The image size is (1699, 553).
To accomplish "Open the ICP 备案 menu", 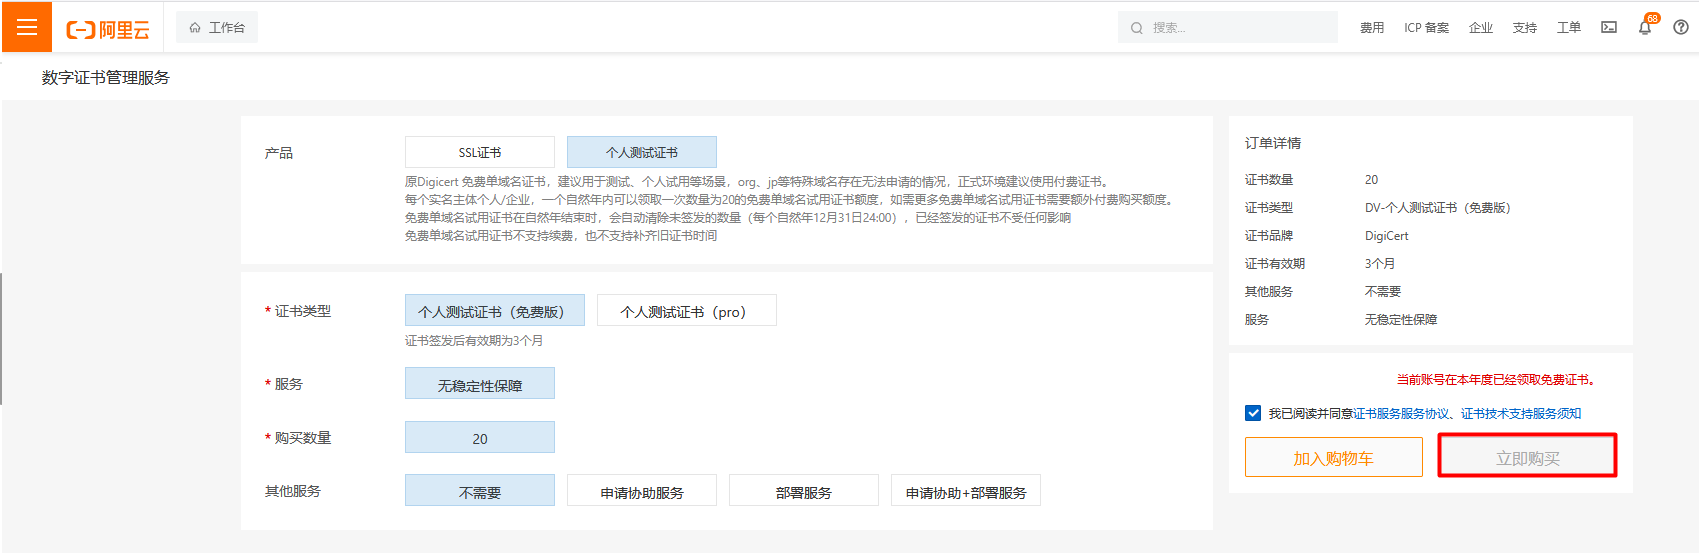I will point(1426,28).
